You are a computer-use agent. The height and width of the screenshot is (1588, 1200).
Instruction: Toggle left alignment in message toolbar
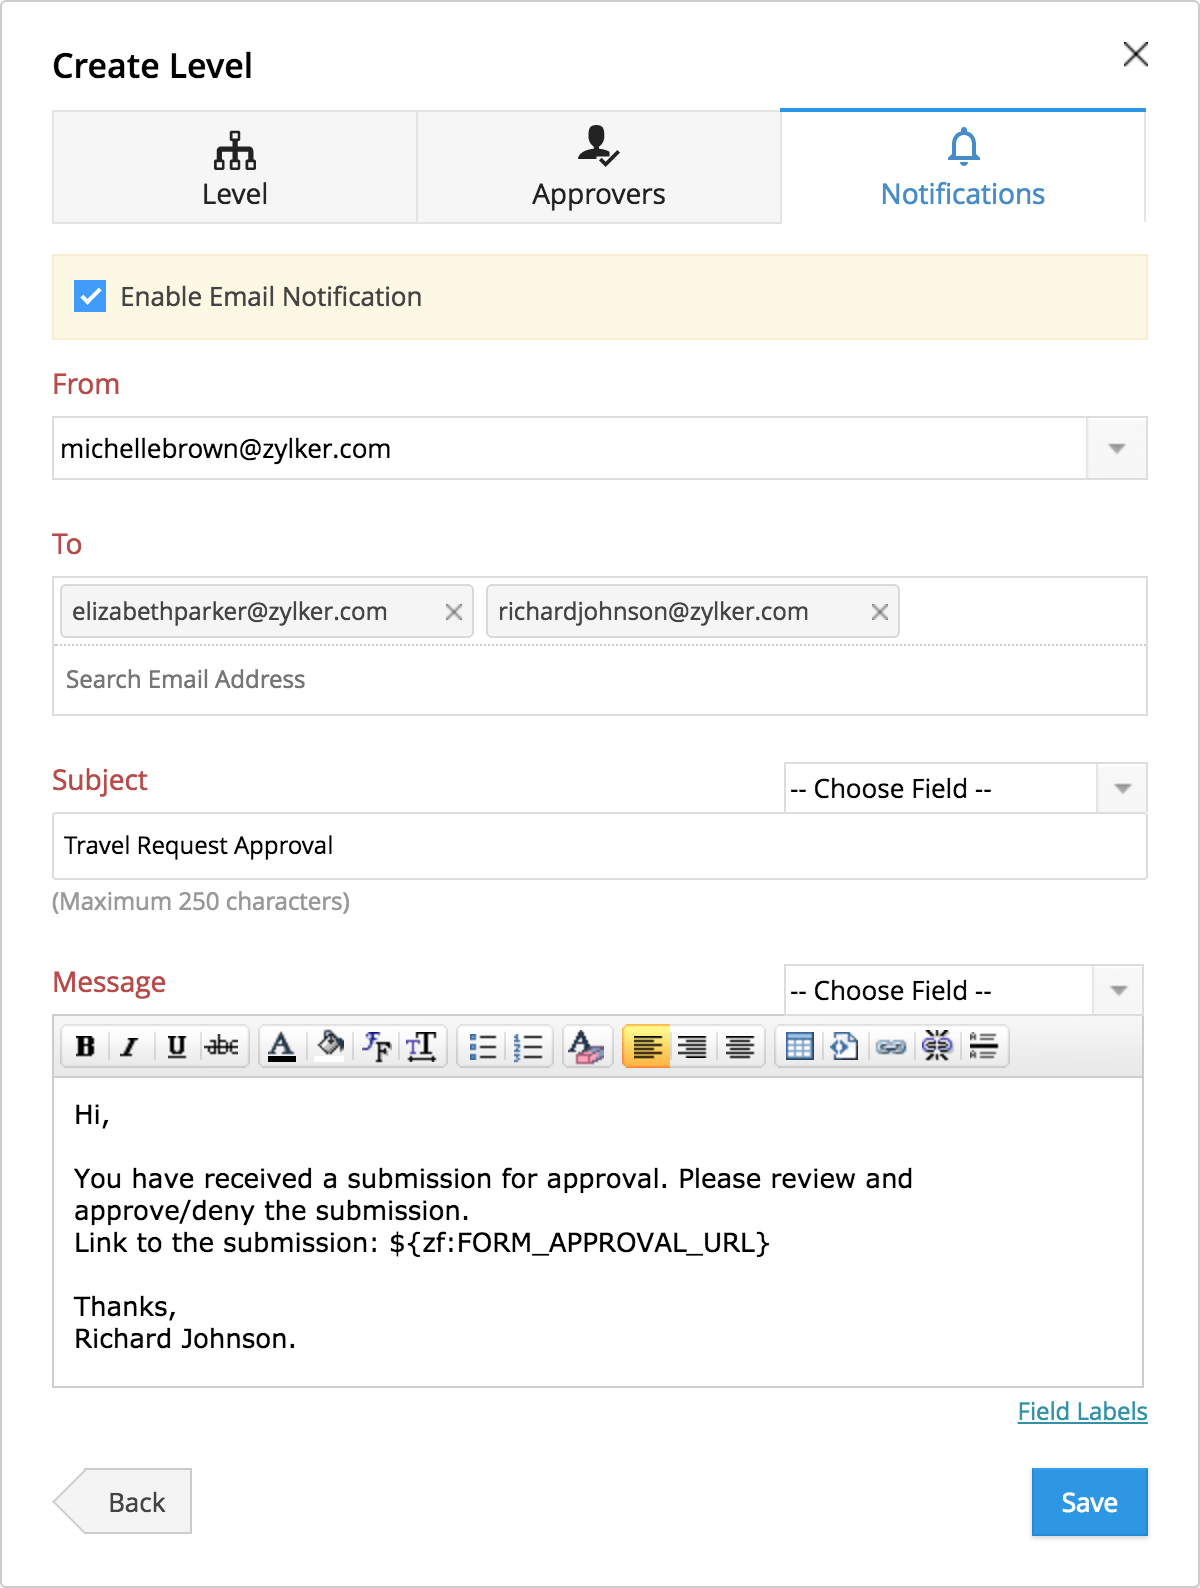click(647, 1046)
